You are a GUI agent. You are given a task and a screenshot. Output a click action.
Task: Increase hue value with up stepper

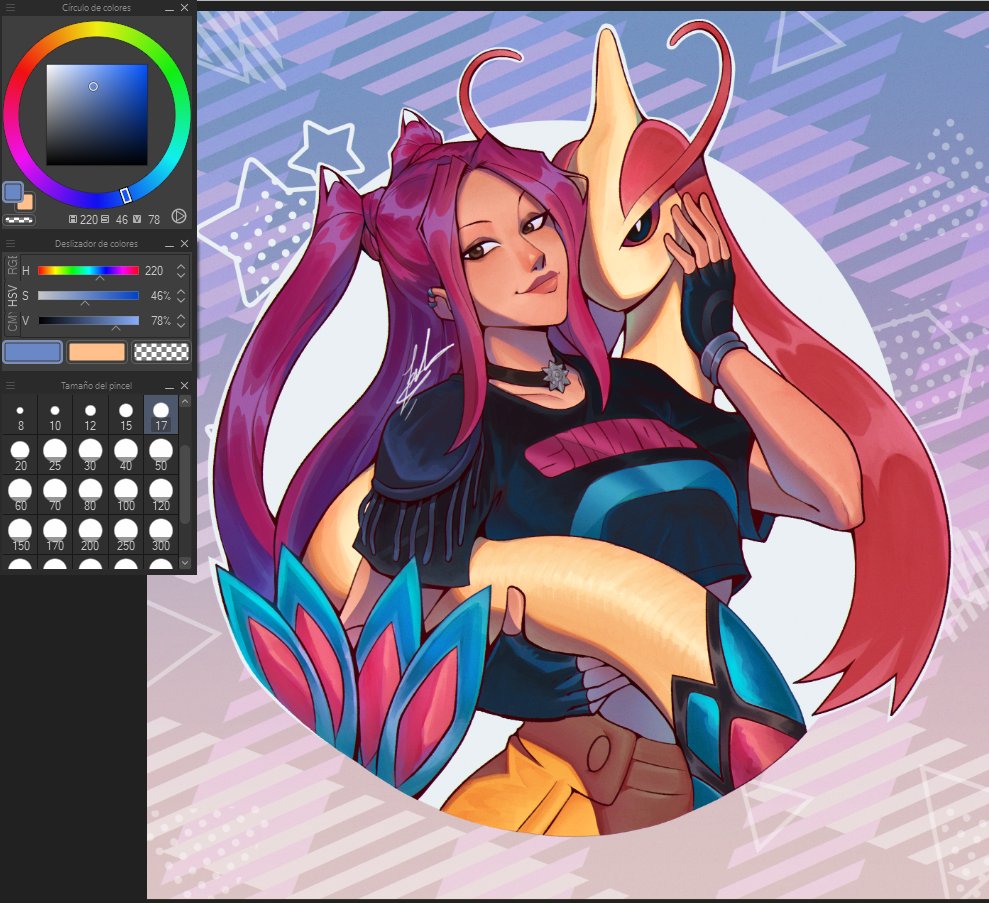point(182,266)
